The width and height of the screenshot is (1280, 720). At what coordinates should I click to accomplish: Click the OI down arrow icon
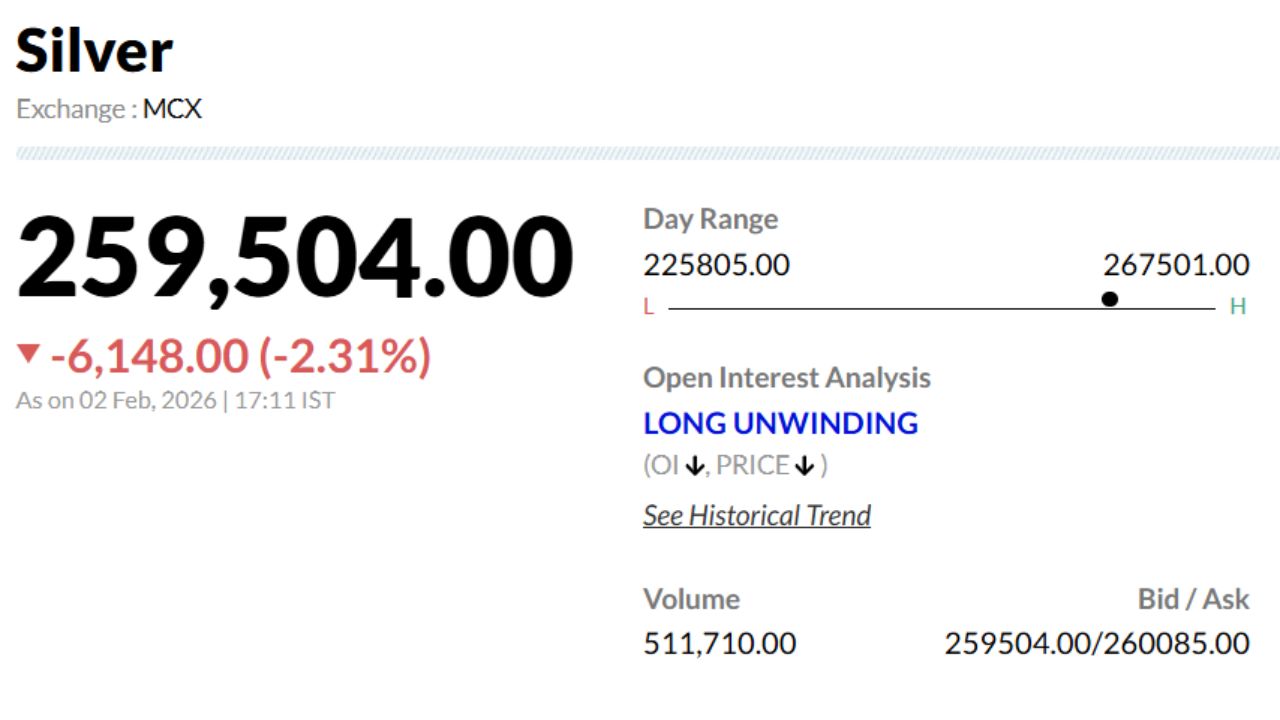[695, 466]
